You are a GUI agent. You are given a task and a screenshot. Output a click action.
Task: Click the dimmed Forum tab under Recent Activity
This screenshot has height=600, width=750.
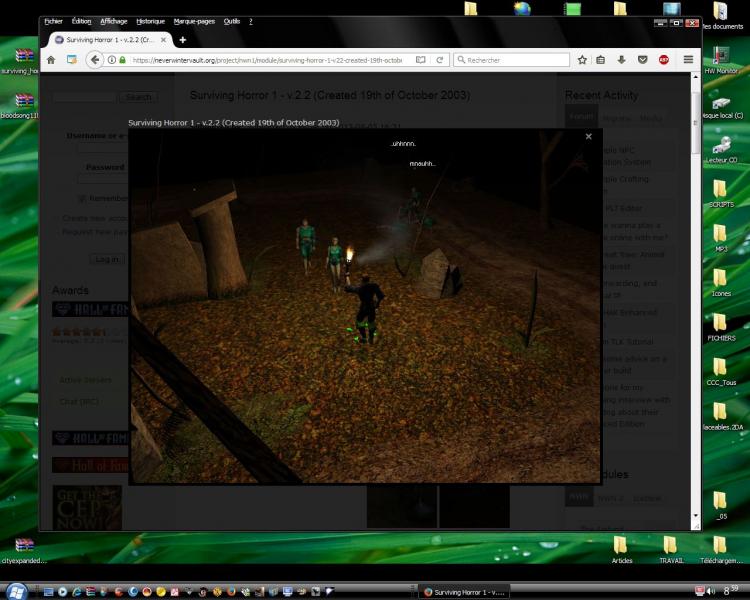(582, 116)
